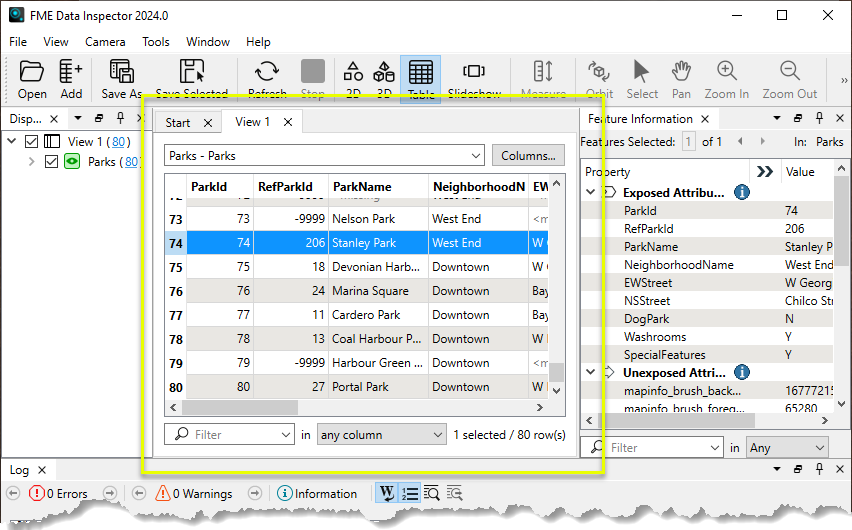Click the Columns... button

528,156
